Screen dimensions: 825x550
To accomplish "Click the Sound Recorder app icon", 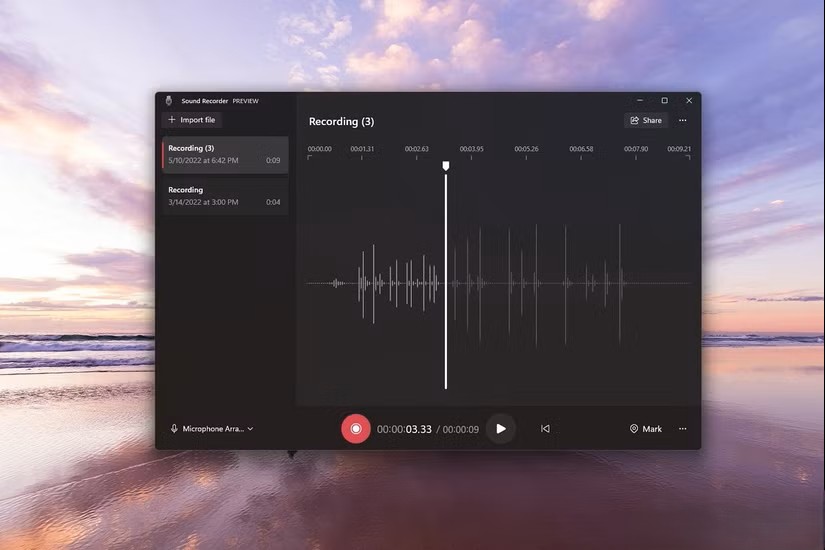I will pyautogui.click(x=168, y=101).
